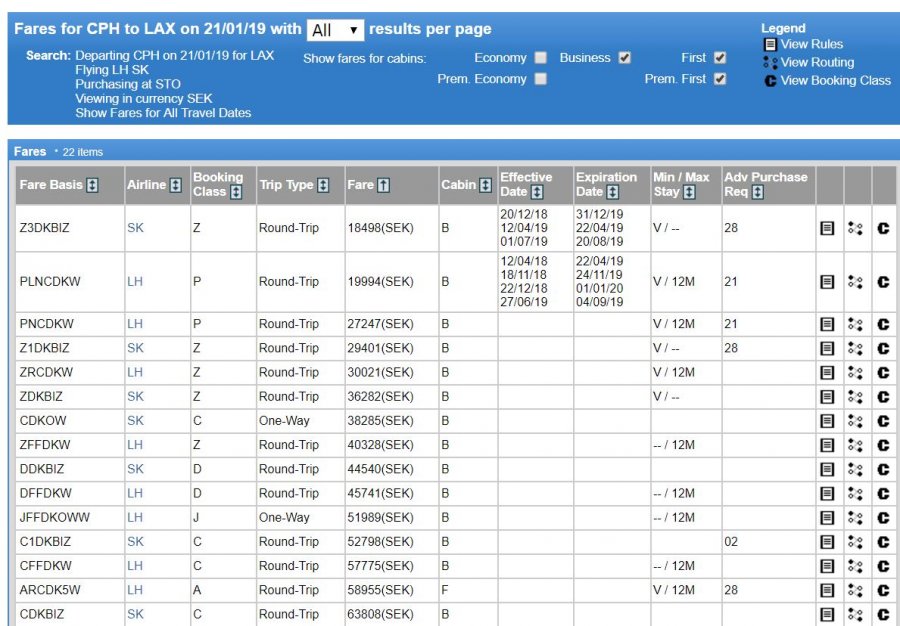Sort the Fare column ascending
Screen dimensions: 900x626
[x=384, y=185]
